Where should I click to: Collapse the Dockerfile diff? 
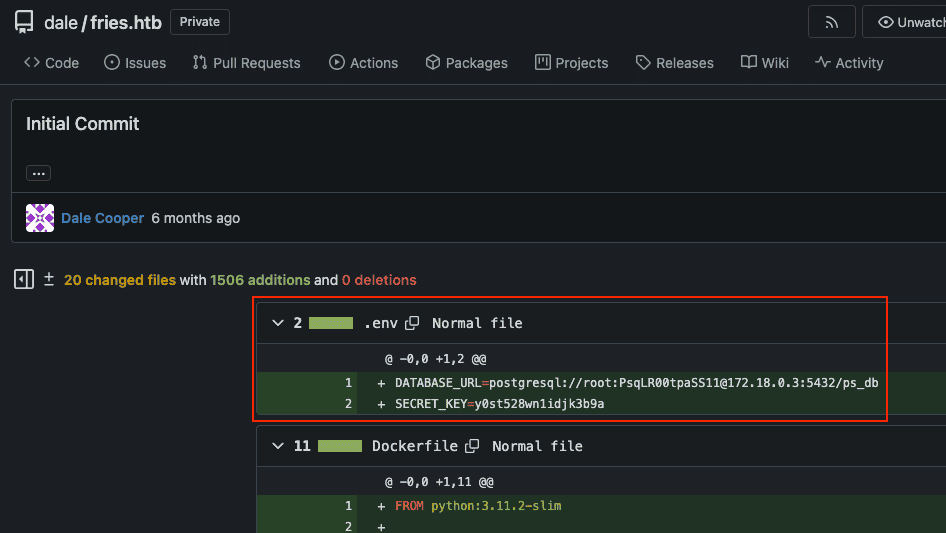coord(278,446)
